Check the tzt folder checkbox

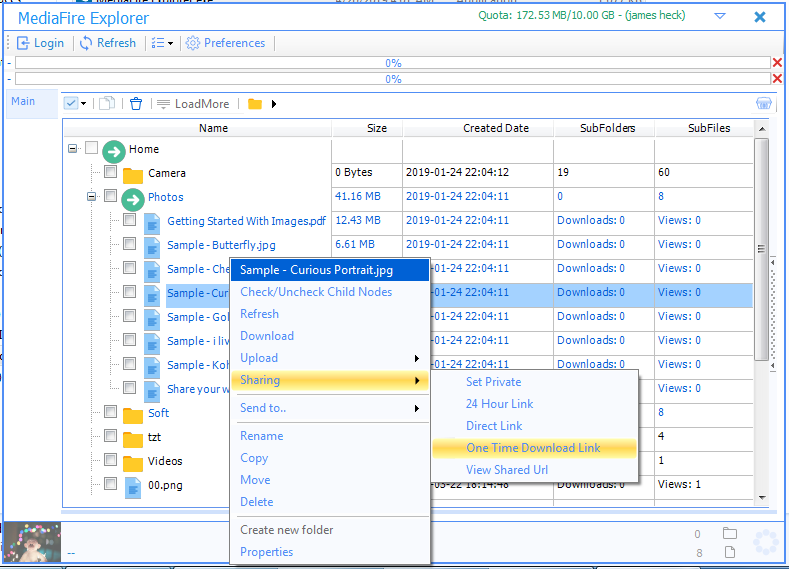click(110, 436)
